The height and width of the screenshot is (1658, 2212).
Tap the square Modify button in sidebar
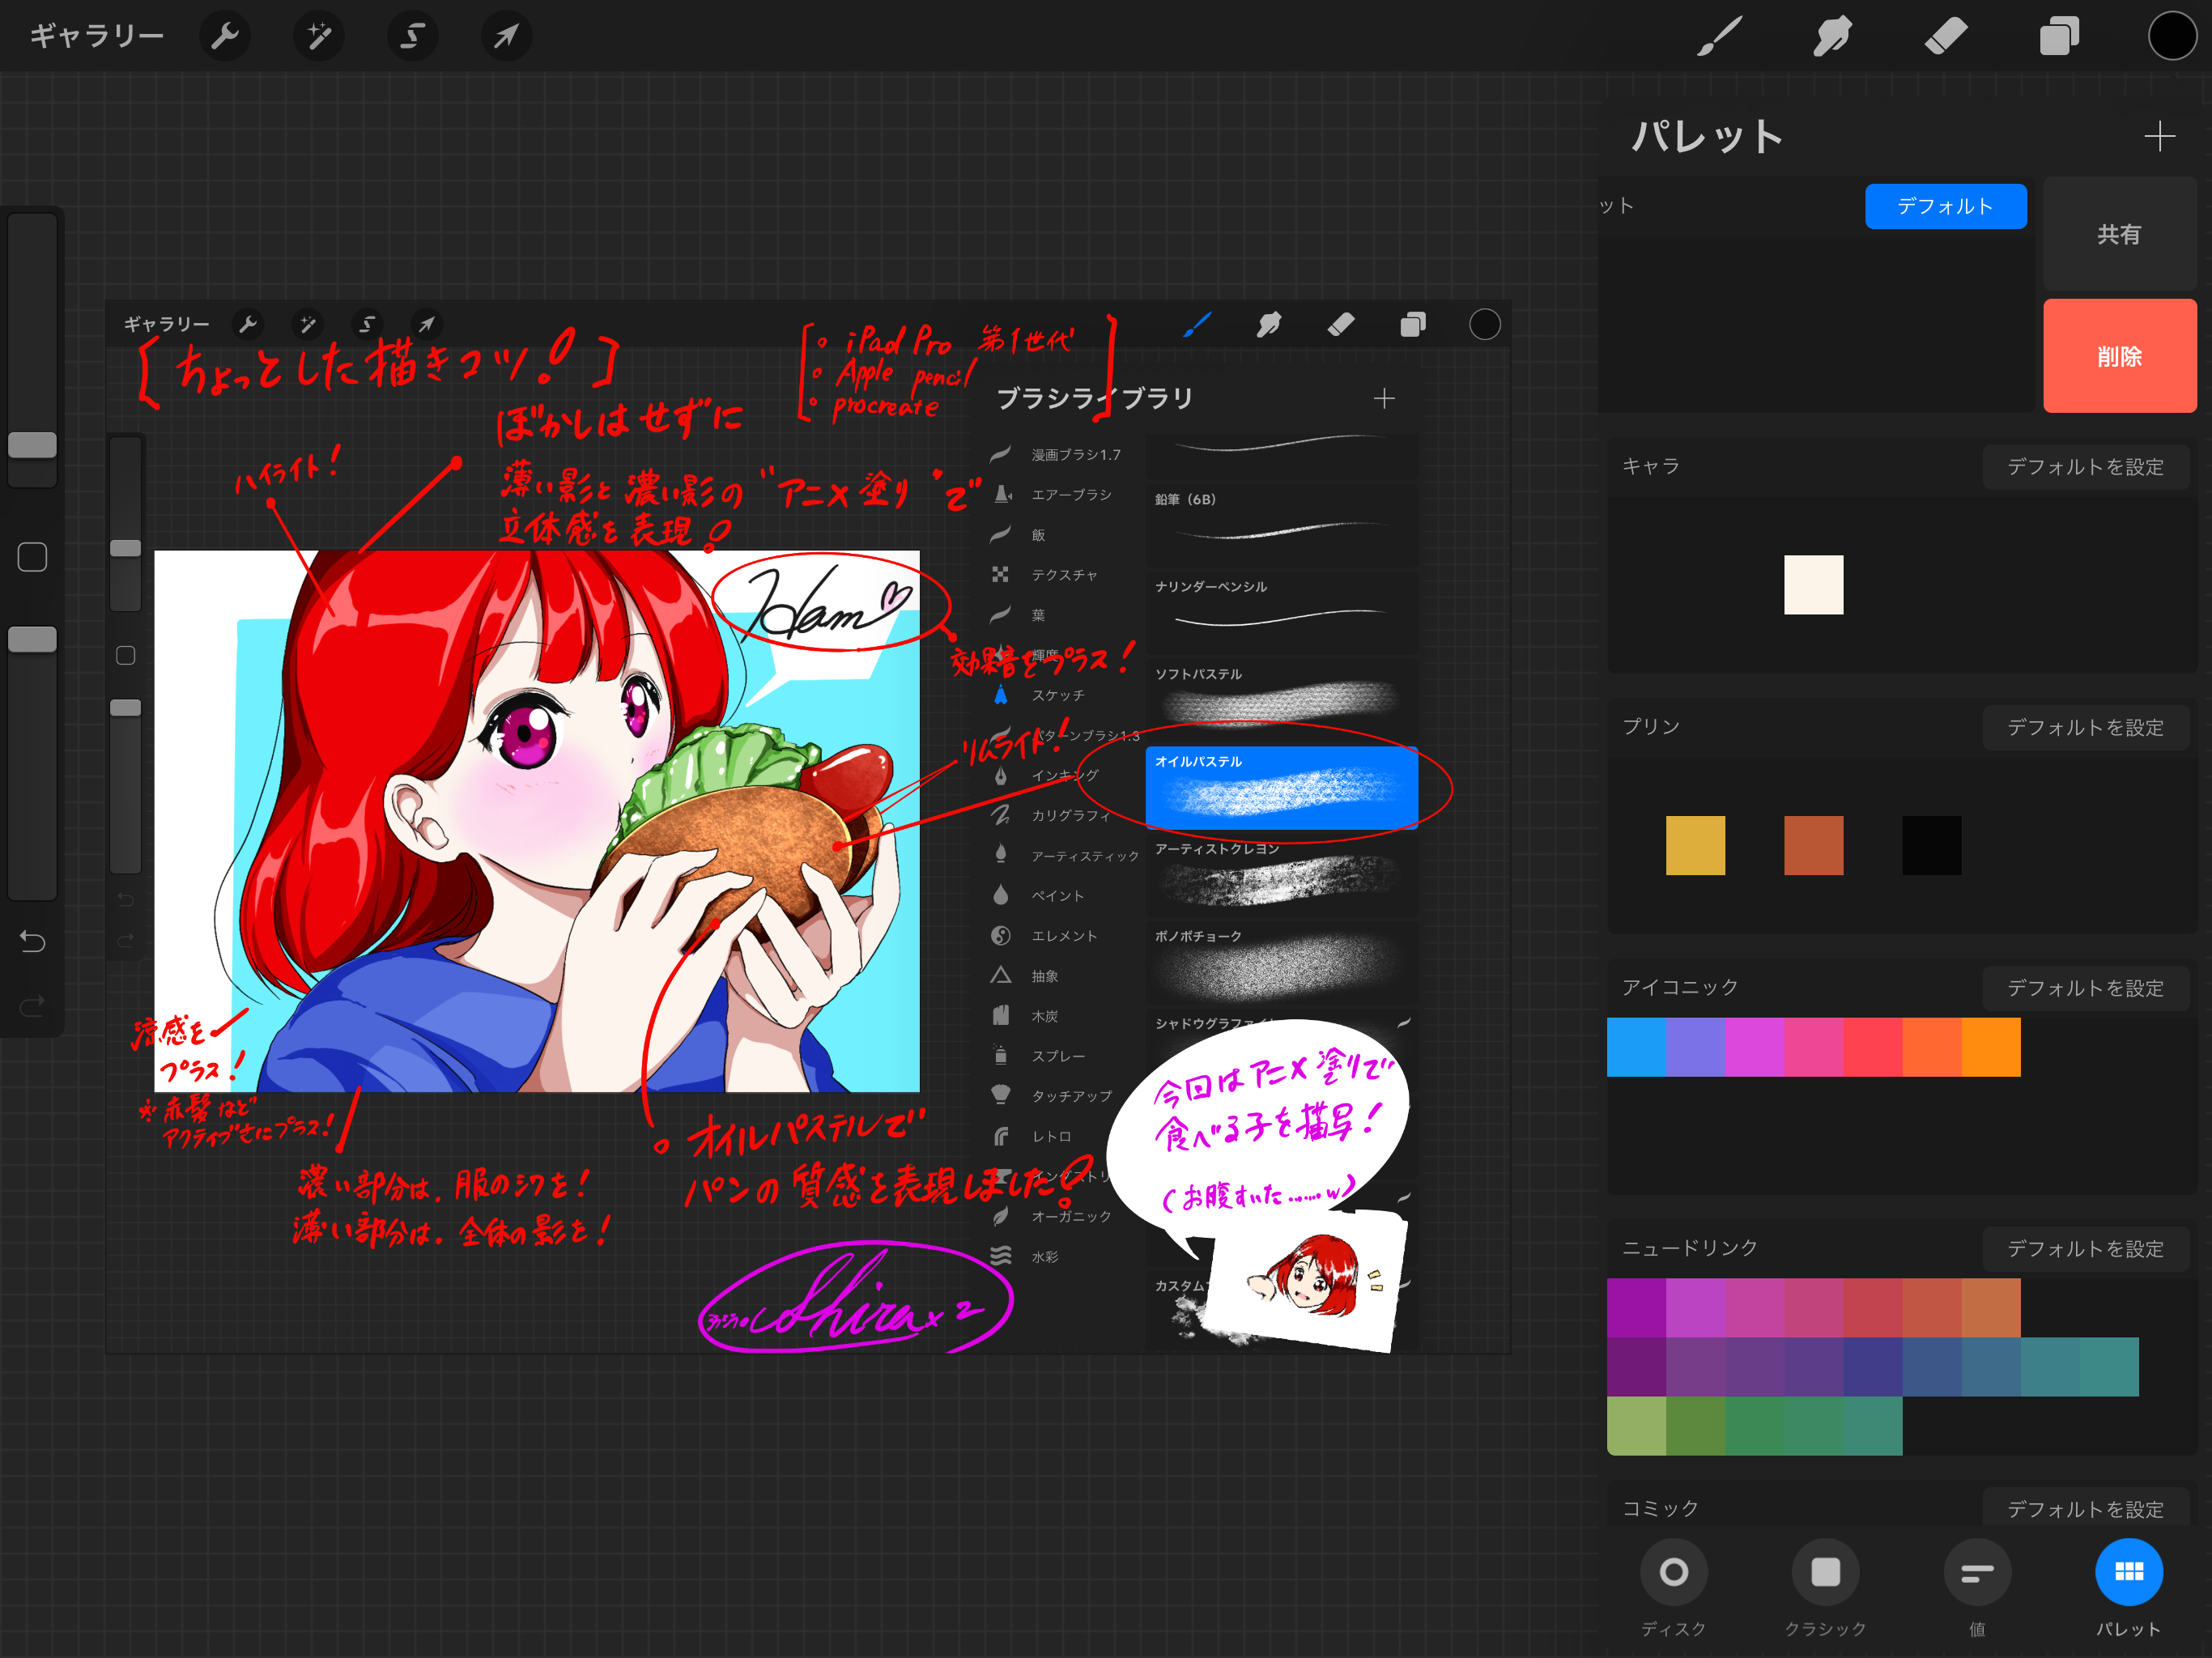click(x=32, y=557)
